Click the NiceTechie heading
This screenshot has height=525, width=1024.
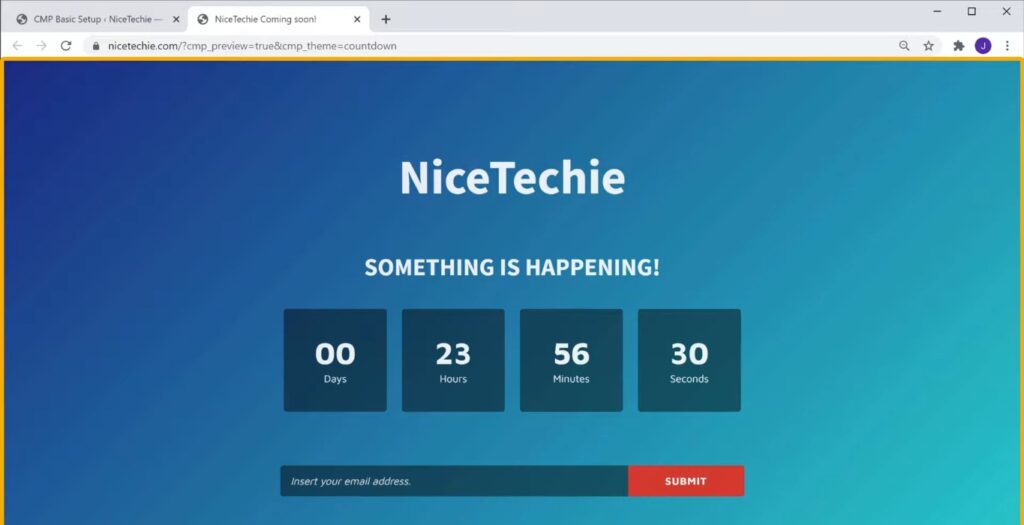pos(512,178)
